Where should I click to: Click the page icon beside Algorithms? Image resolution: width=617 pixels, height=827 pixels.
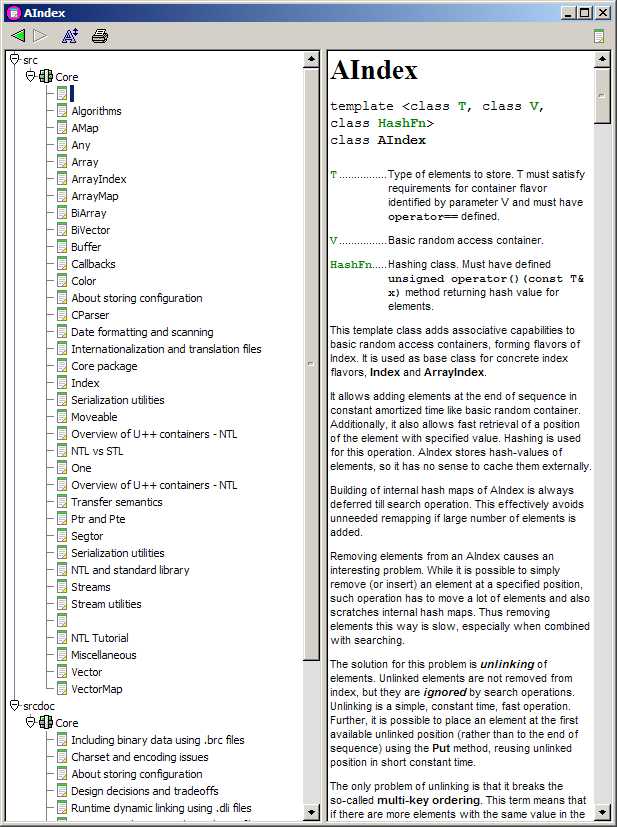coord(62,111)
